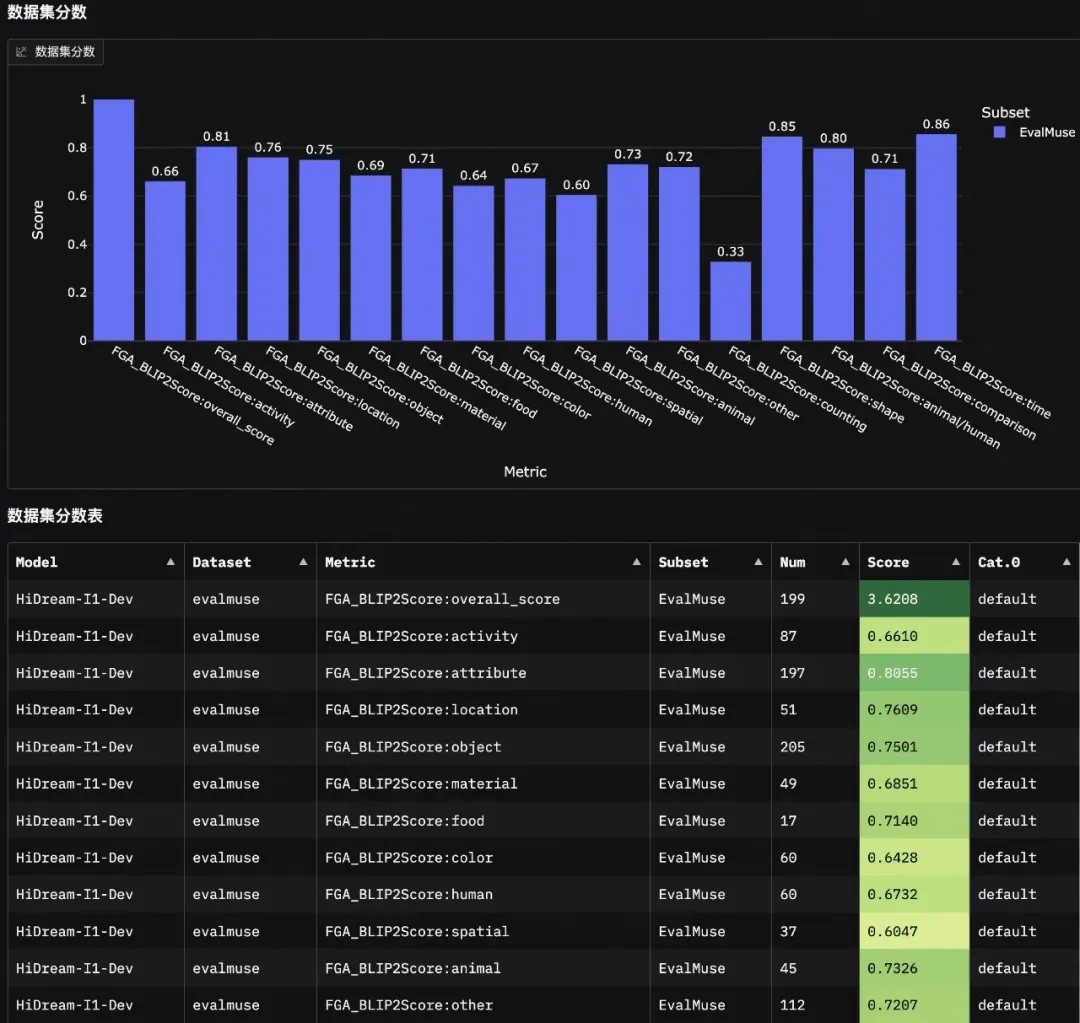Sort table by Score column arrow
The width and height of the screenshot is (1080, 1023).
[x=955, y=562]
